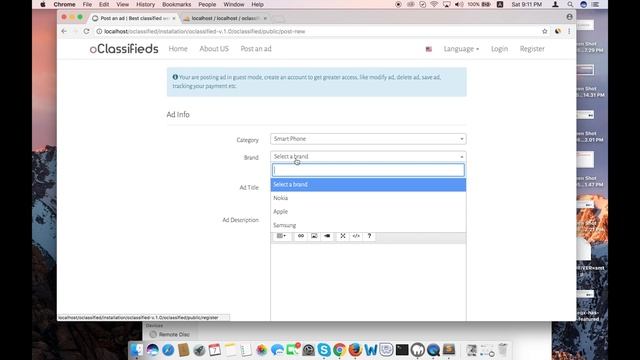Click inside the Ad Description text area
This screenshot has width=640, height=360.
(368, 282)
